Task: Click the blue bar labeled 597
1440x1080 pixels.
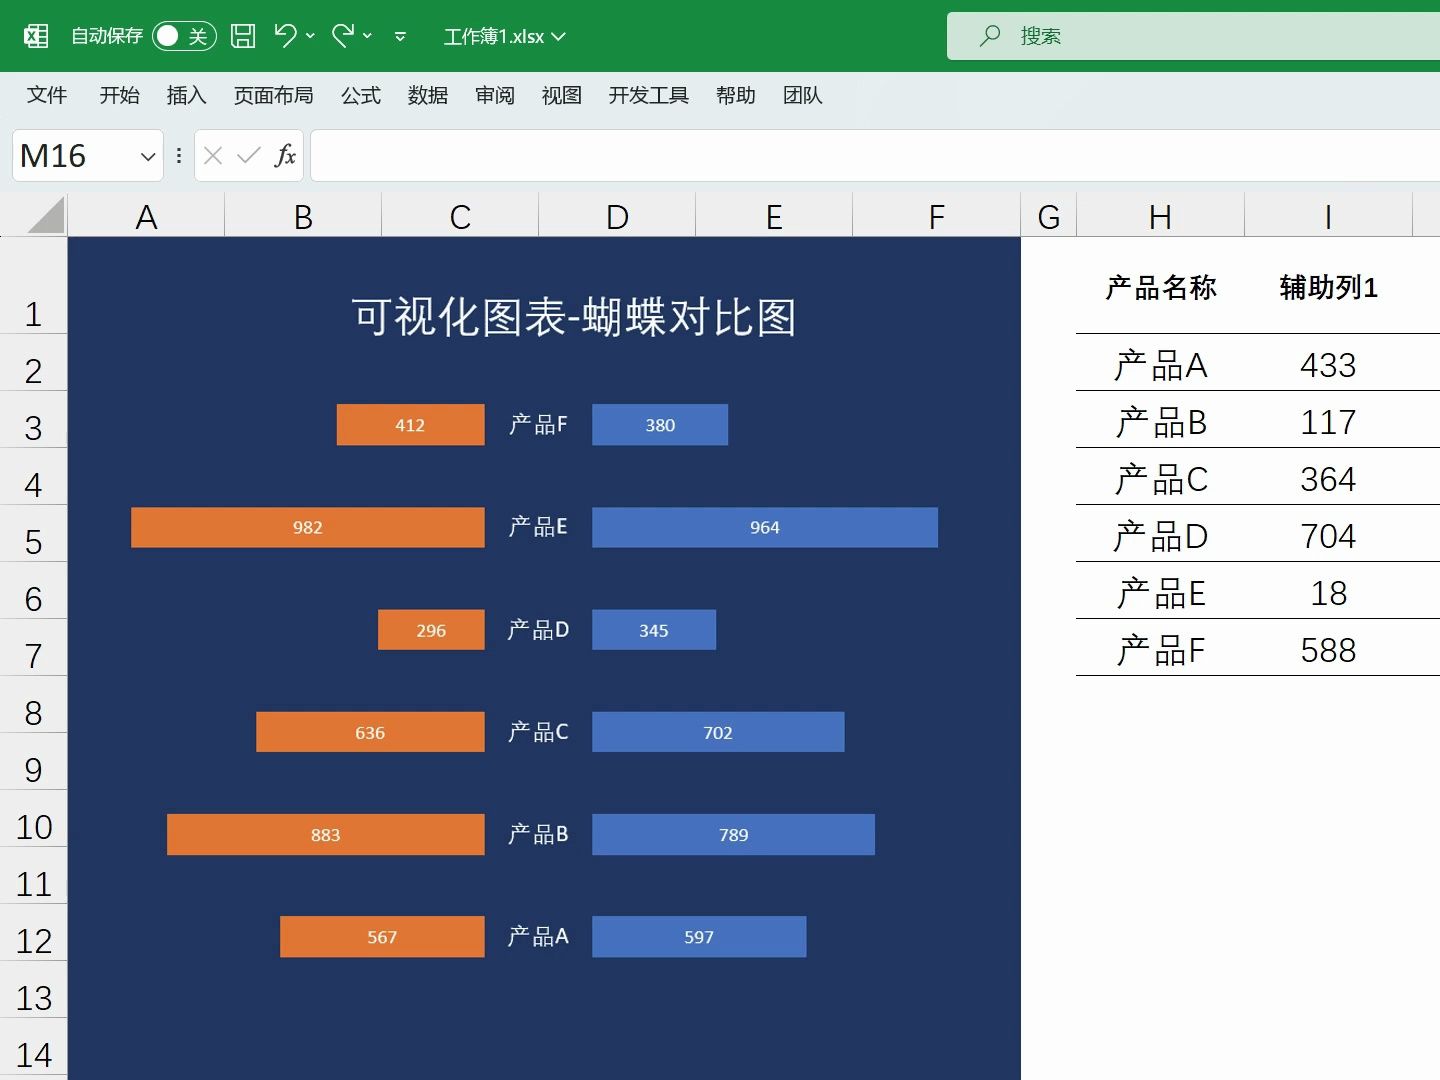Action: (x=699, y=937)
